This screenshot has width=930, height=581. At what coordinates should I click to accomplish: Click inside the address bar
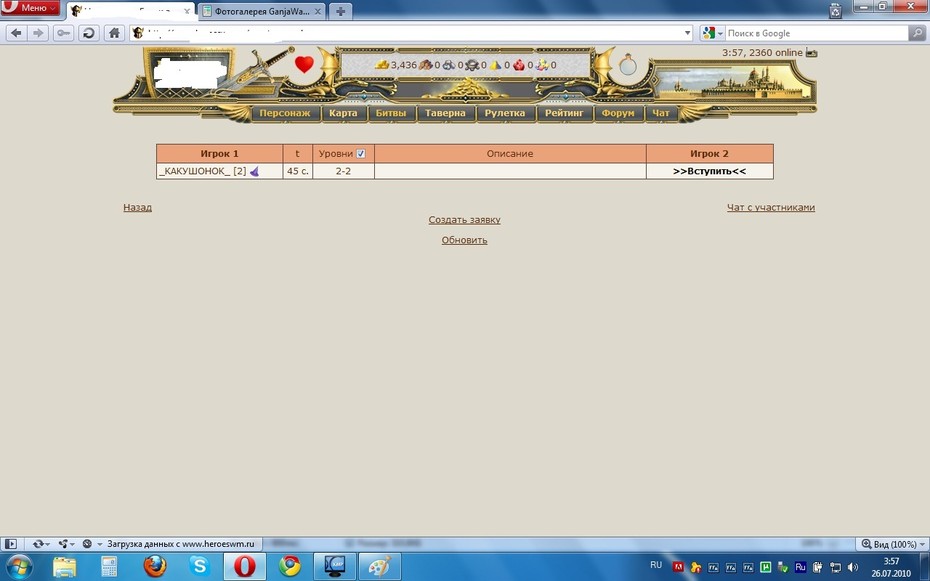tap(413, 33)
